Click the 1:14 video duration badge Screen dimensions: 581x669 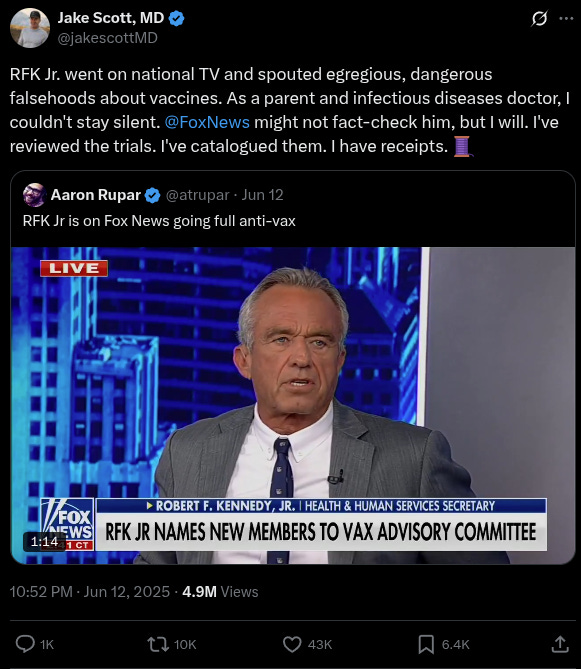pyautogui.click(x=44, y=542)
